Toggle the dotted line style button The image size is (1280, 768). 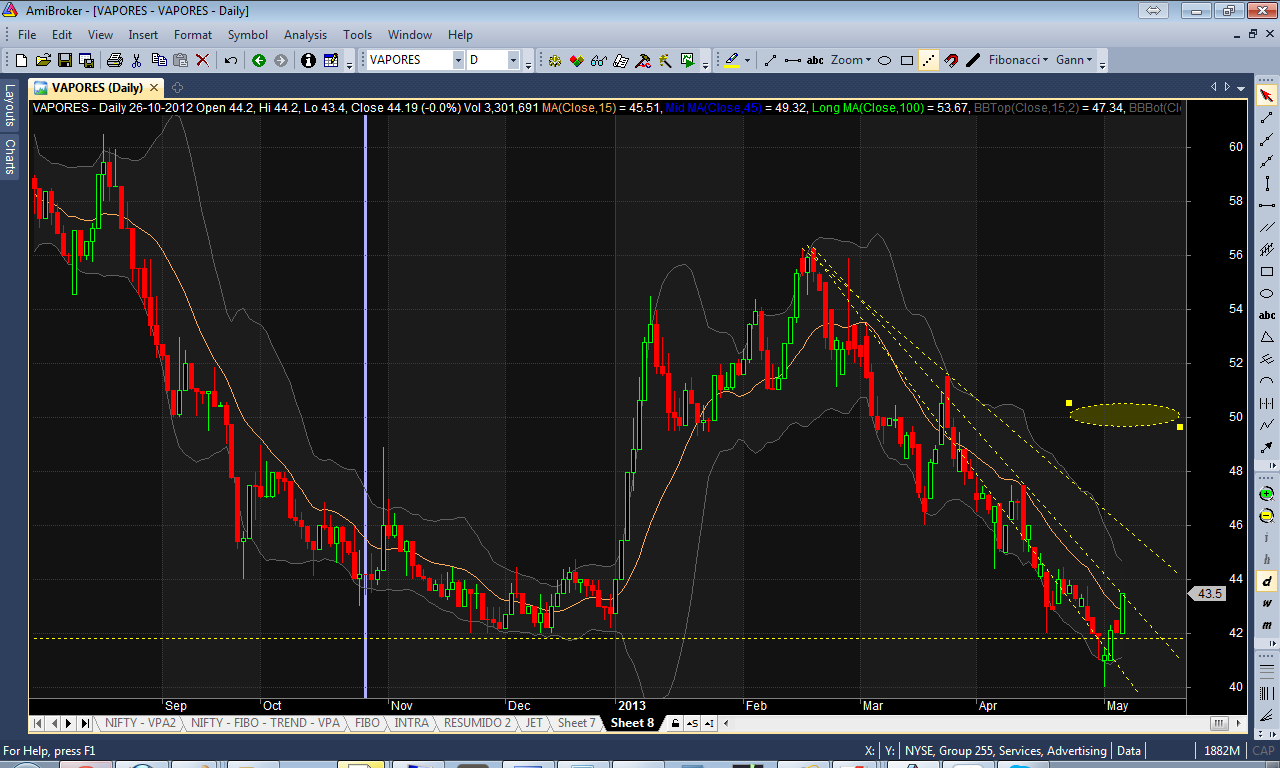(929, 60)
